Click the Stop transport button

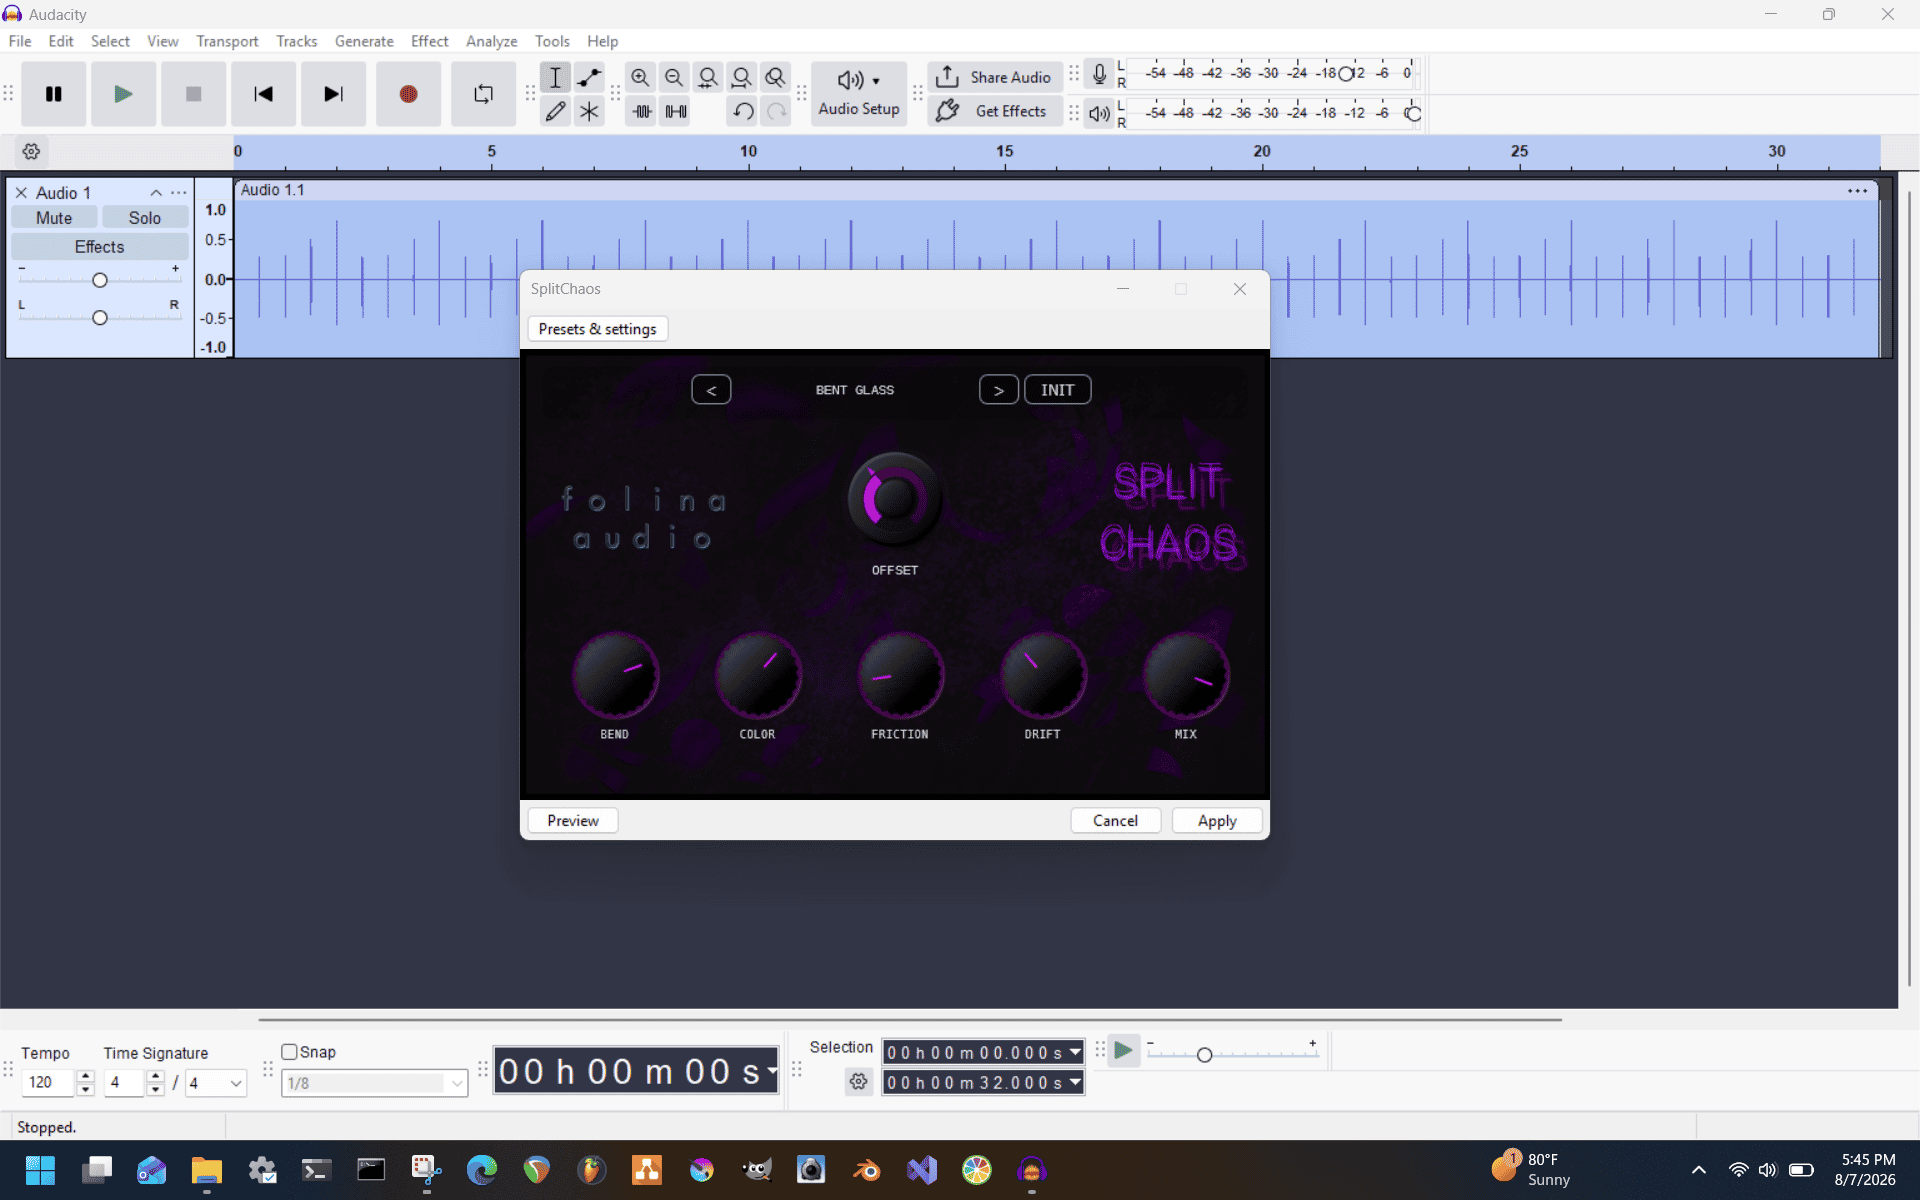pos(193,94)
